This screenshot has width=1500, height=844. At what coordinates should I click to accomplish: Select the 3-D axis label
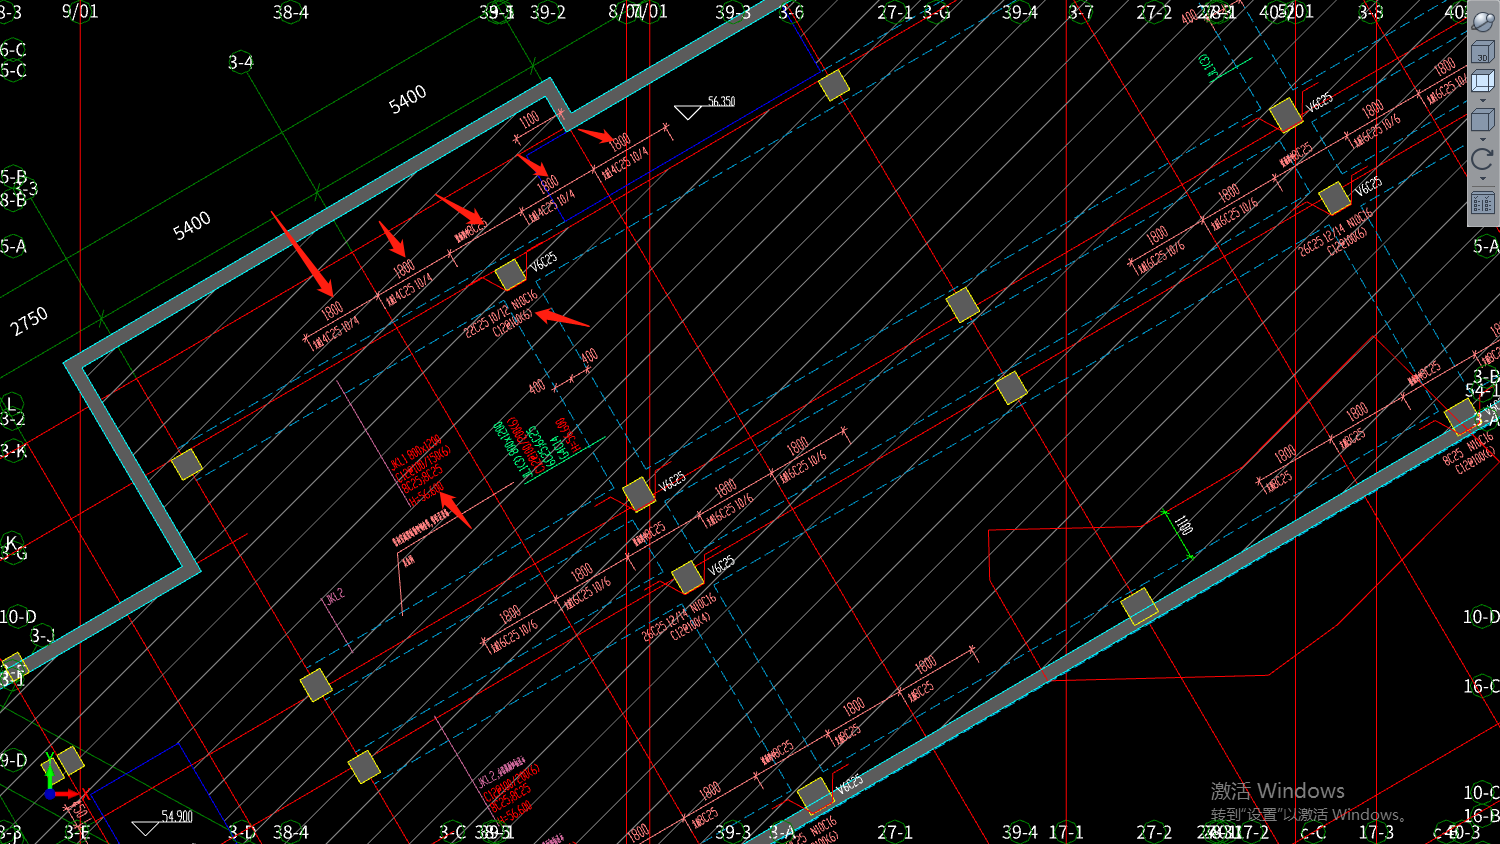(x=242, y=832)
